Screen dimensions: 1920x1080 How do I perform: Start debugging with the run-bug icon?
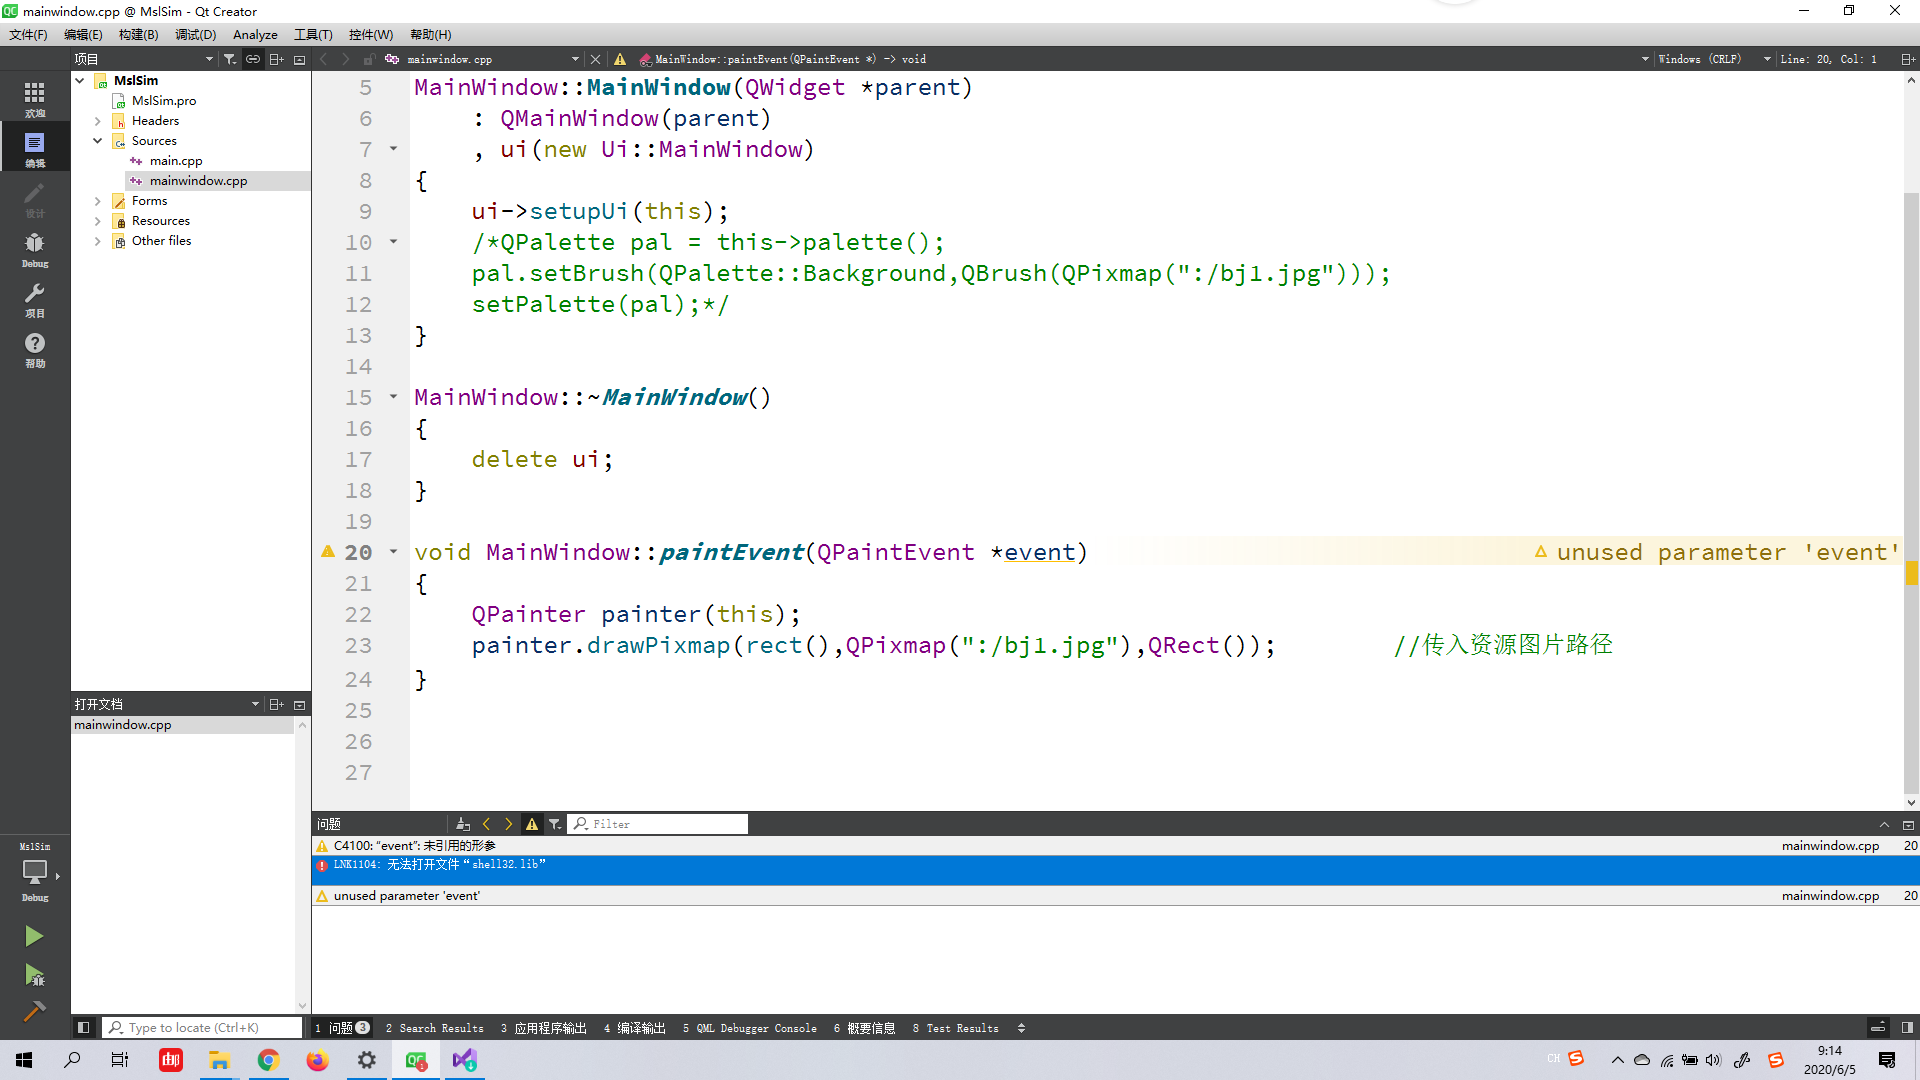click(33, 975)
